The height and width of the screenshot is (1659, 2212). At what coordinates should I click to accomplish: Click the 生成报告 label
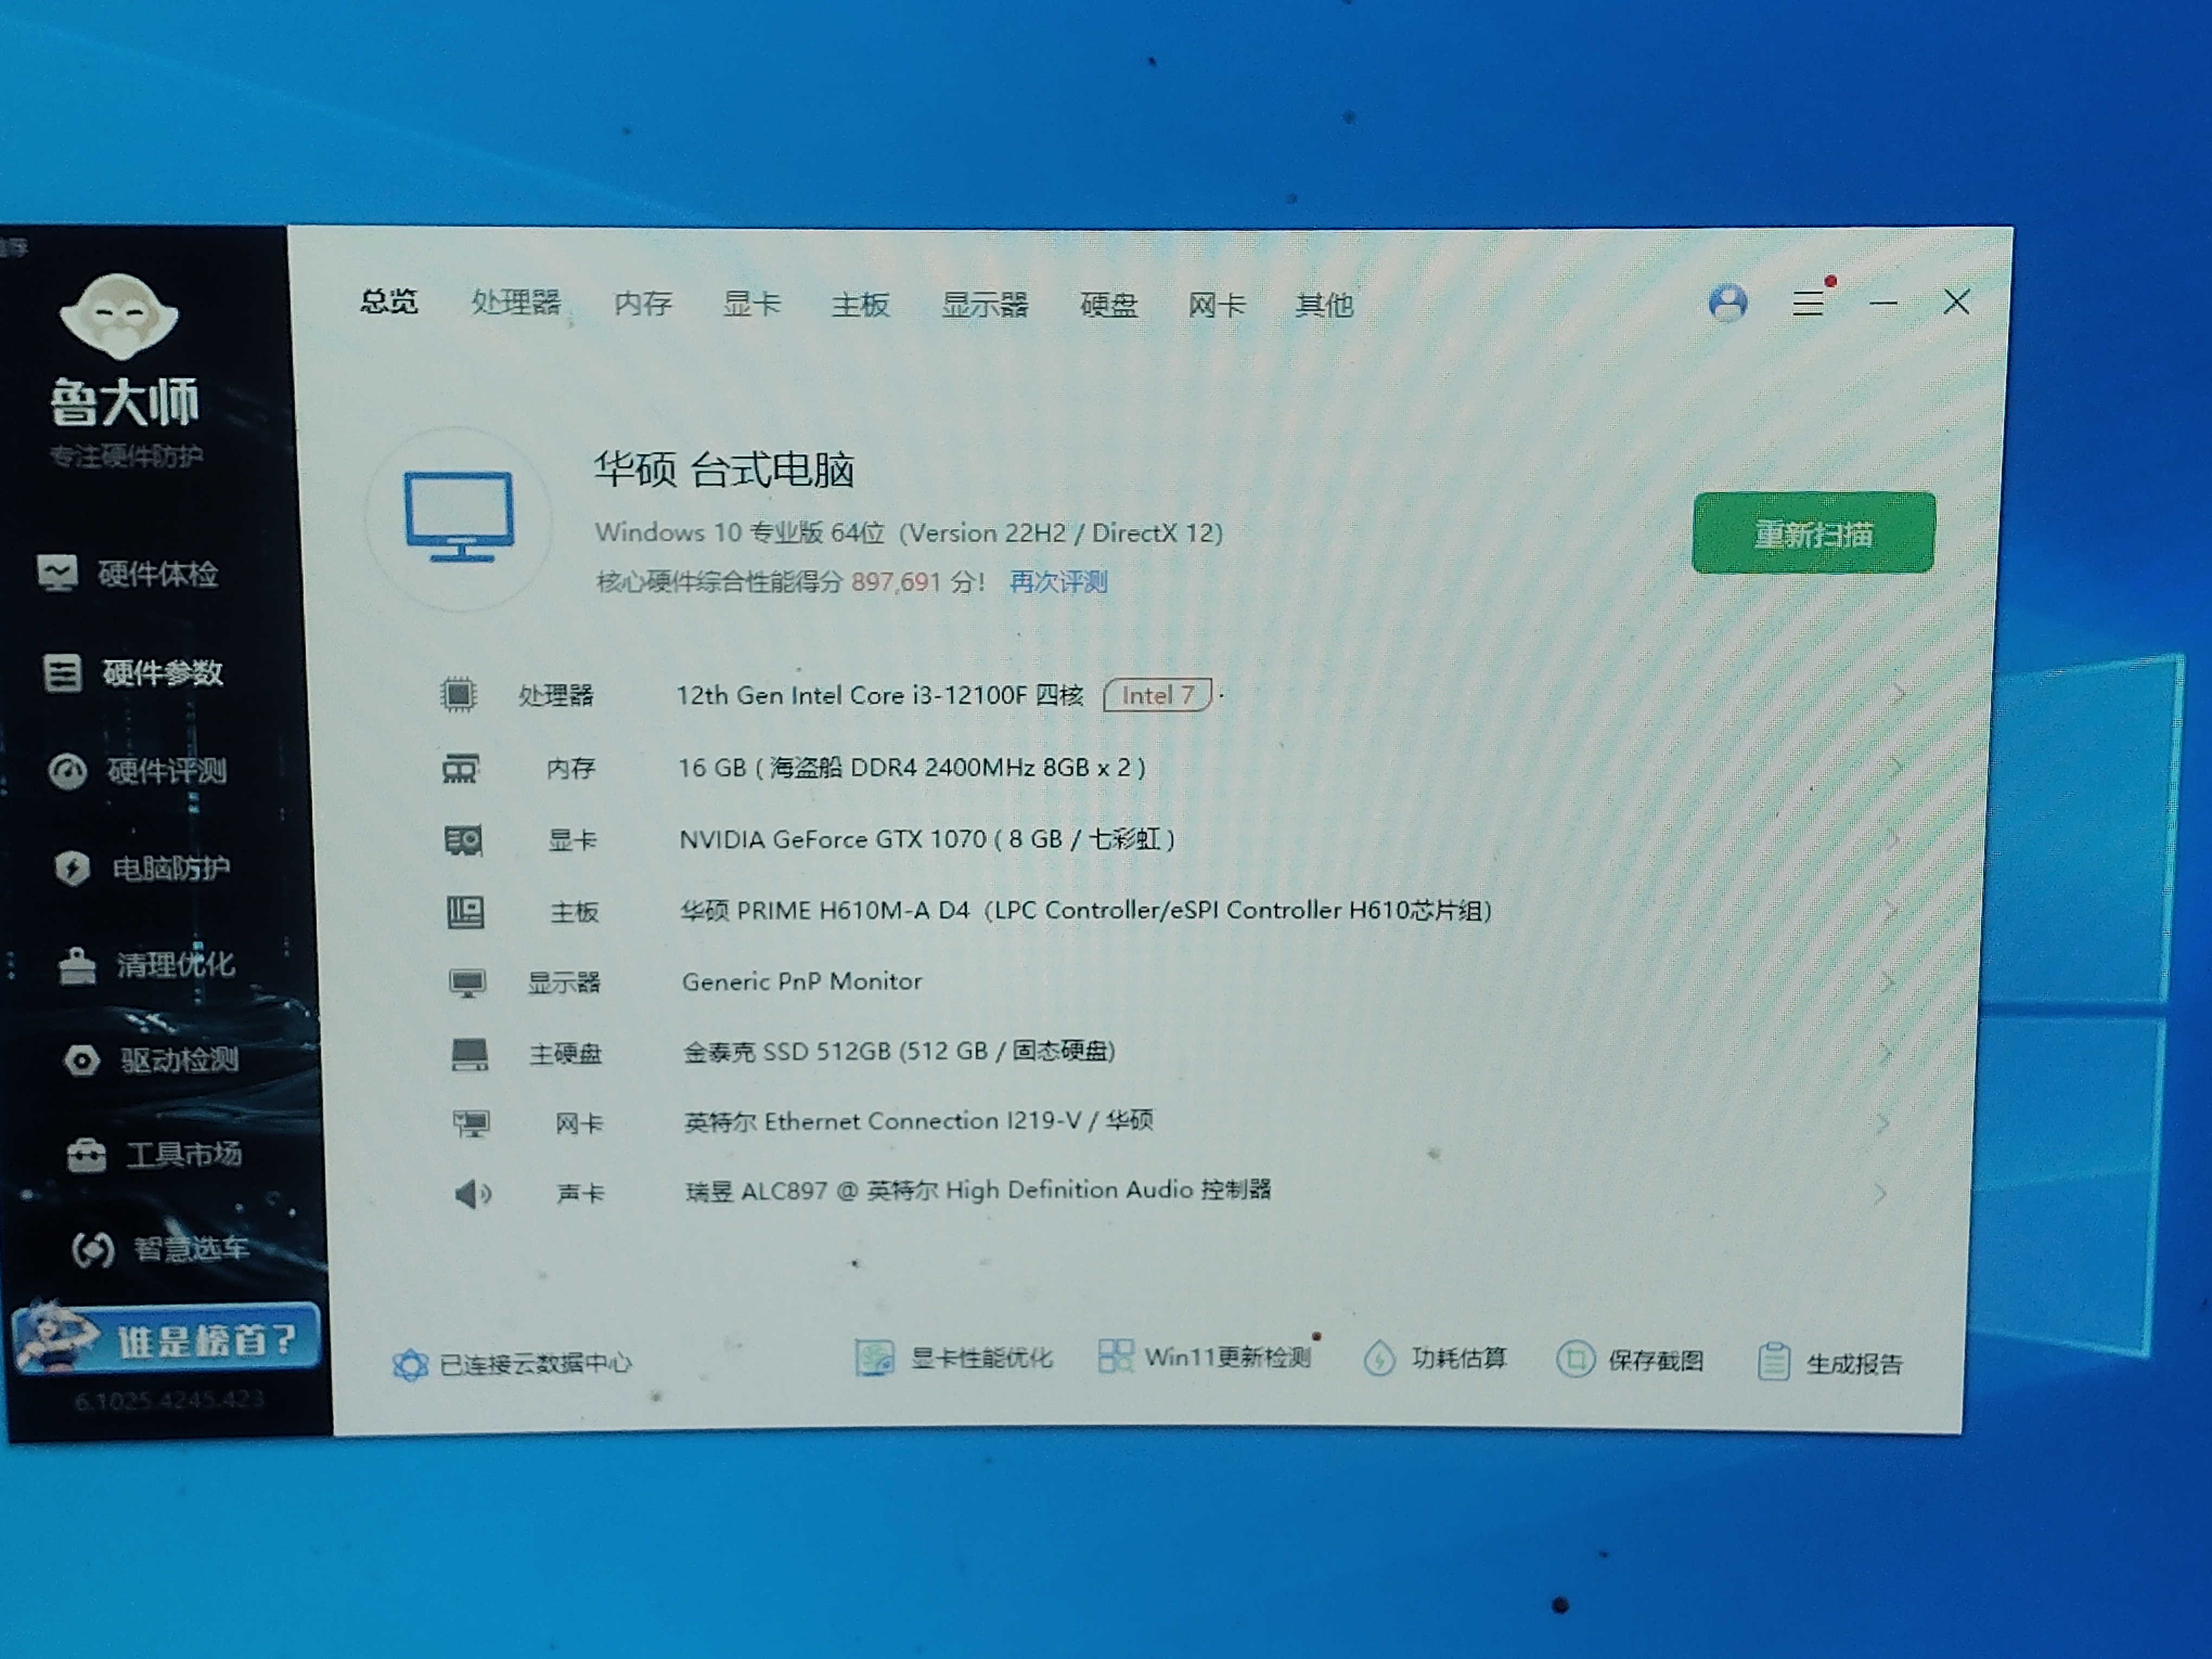tap(1854, 1364)
